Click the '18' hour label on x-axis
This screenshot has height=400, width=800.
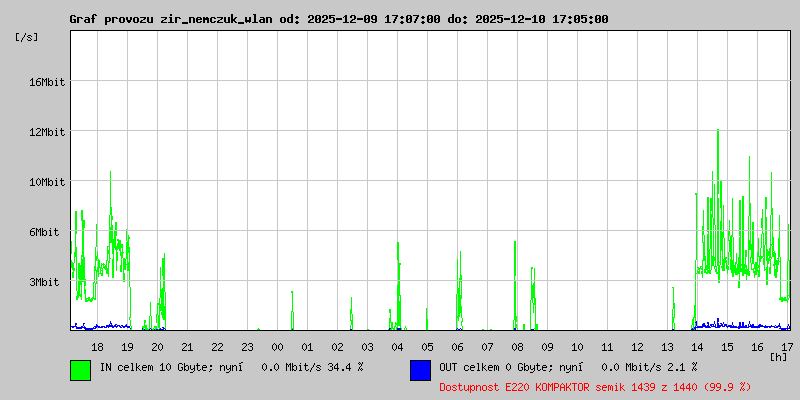pyautogui.click(x=97, y=347)
